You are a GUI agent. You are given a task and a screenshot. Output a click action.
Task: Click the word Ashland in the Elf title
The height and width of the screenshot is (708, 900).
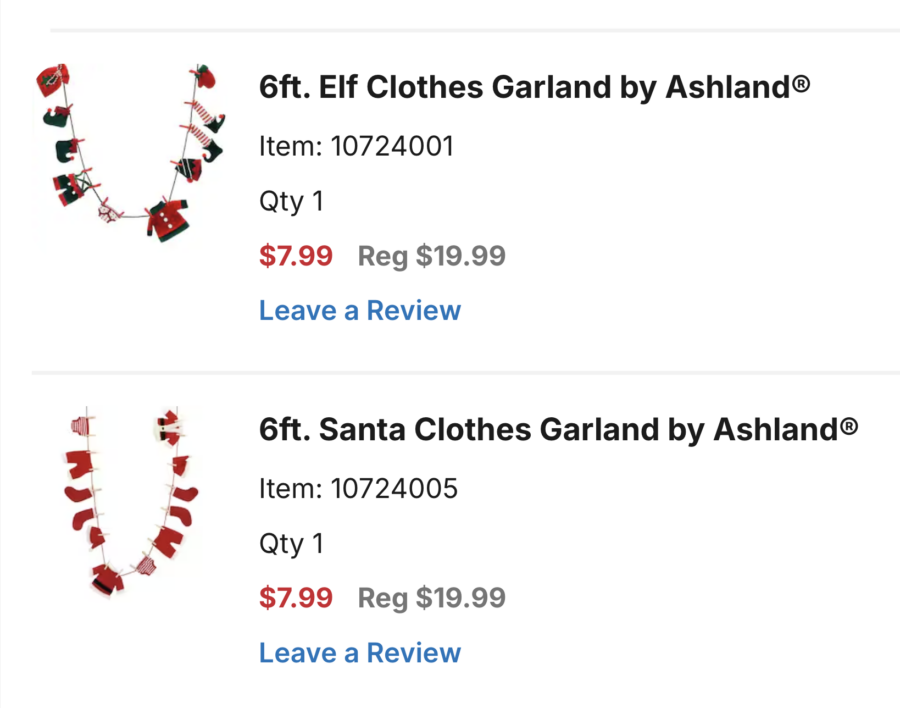pyautogui.click(x=727, y=88)
